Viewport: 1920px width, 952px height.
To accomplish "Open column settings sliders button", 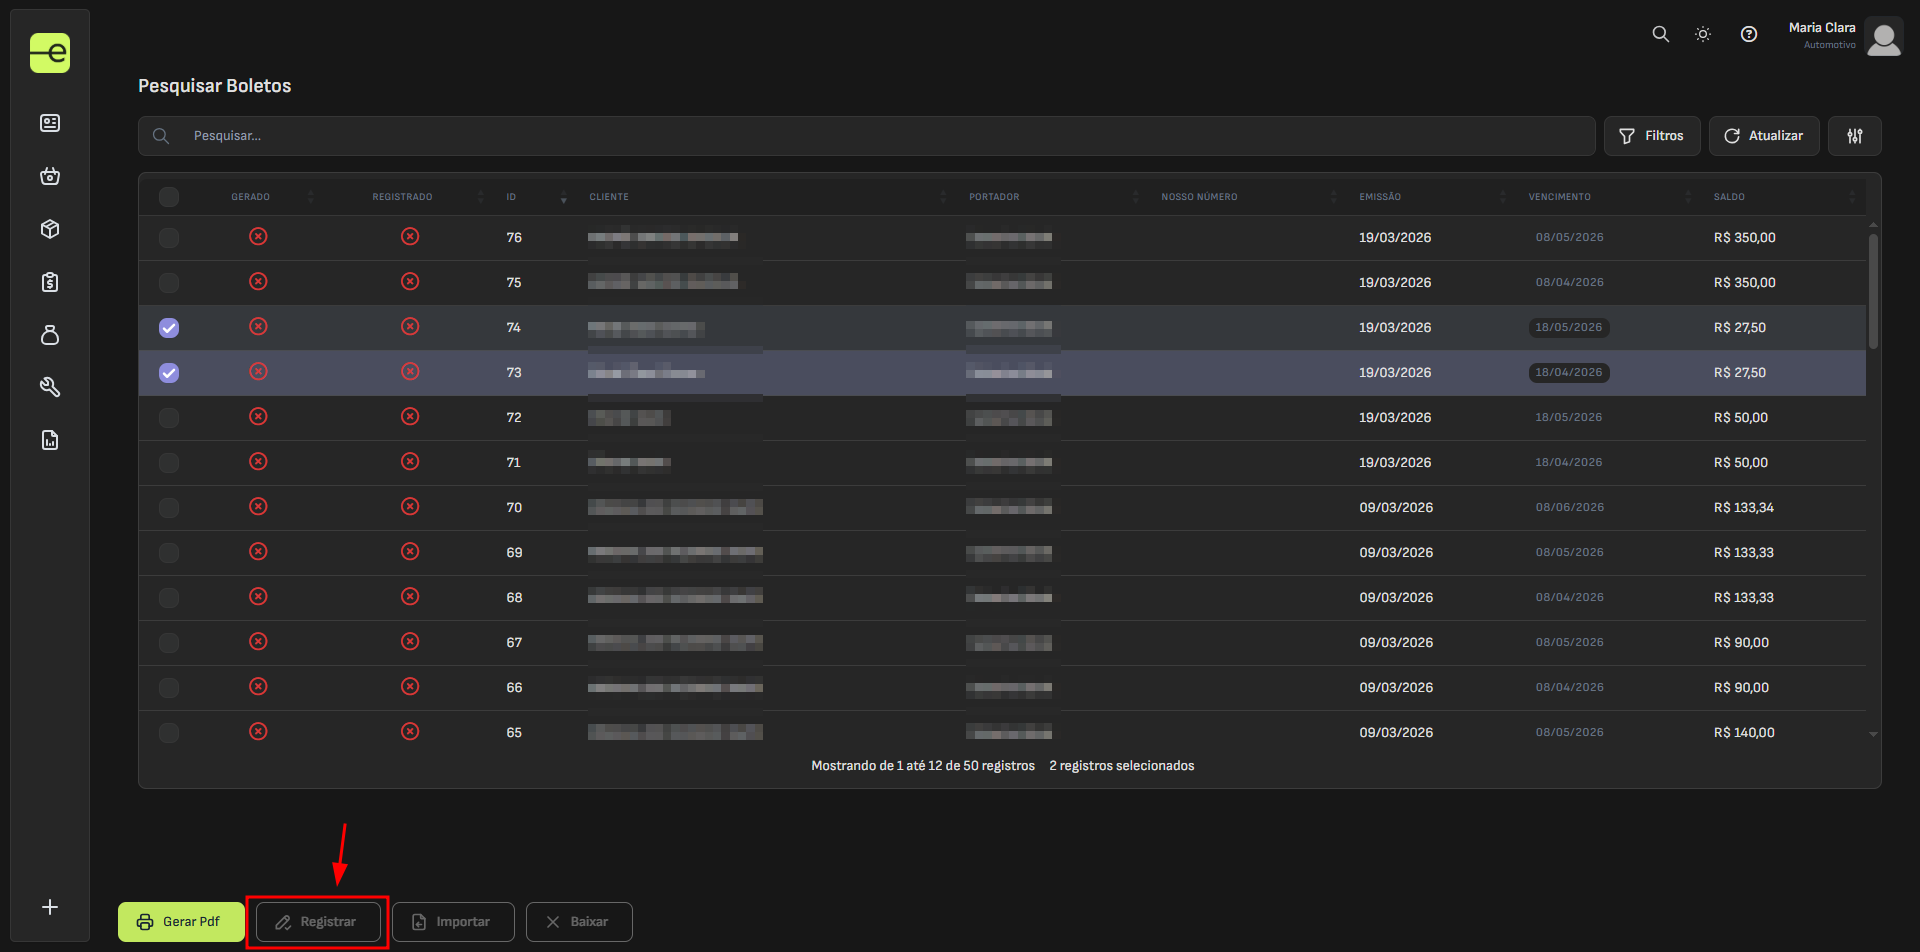I will pyautogui.click(x=1854, y=136).
